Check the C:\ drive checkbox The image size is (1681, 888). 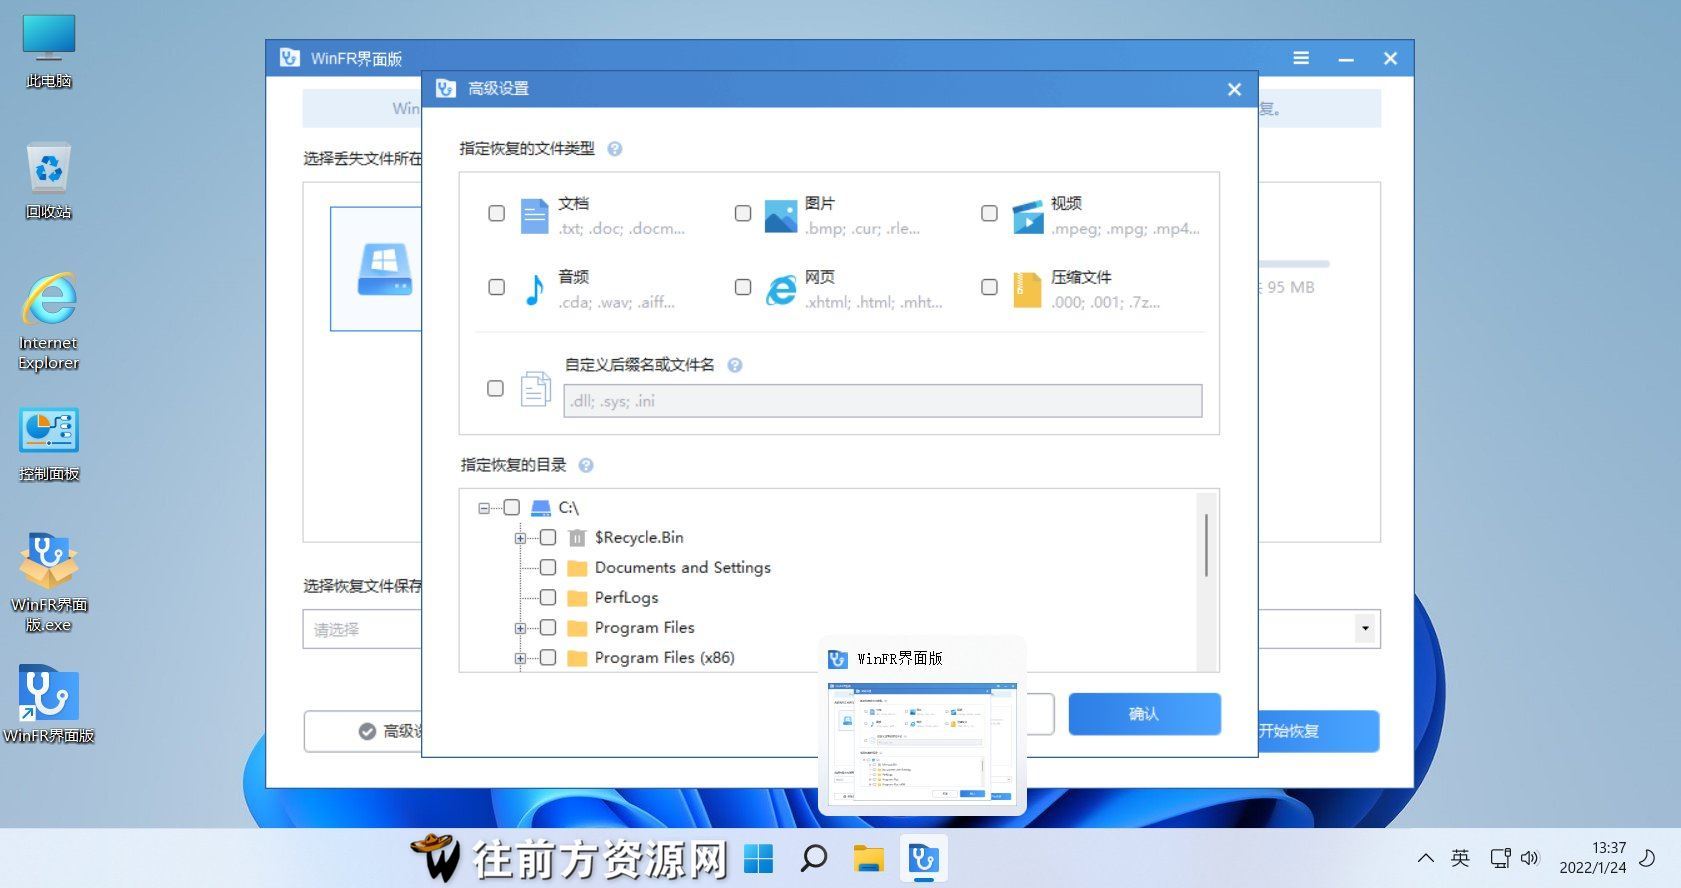[x=512, y=508]
